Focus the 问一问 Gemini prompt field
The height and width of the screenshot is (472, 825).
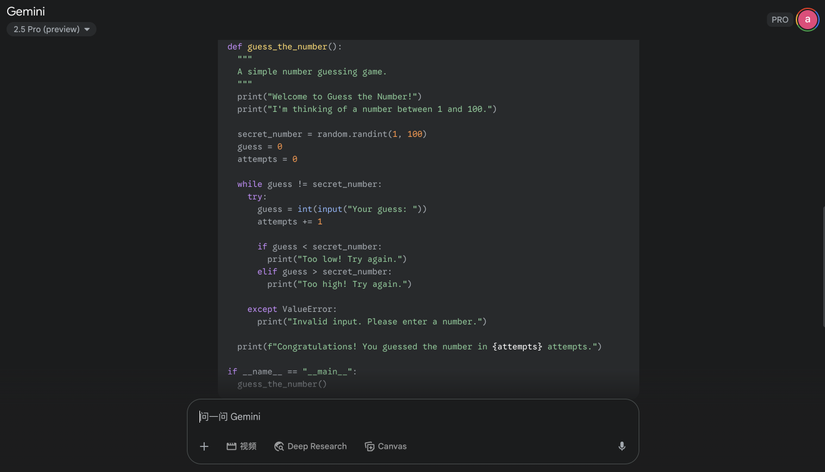click(x=412, y=417)
